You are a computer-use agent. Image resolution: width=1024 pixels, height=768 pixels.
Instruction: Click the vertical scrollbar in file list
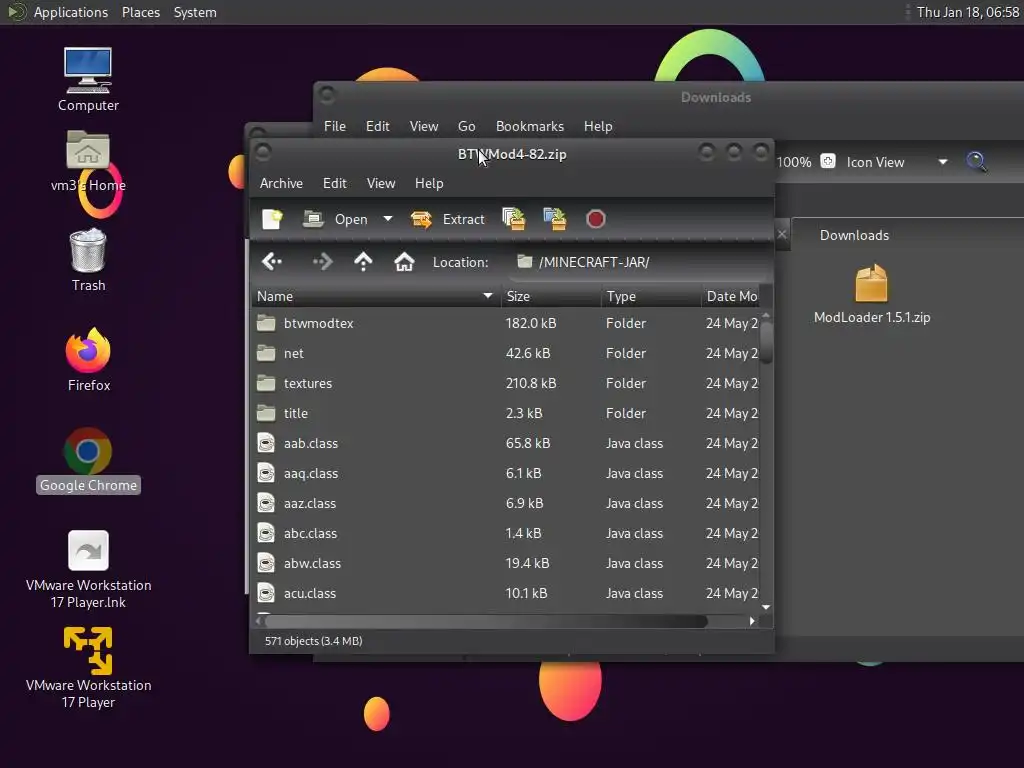pyautogui.click(x=766, y=342)
